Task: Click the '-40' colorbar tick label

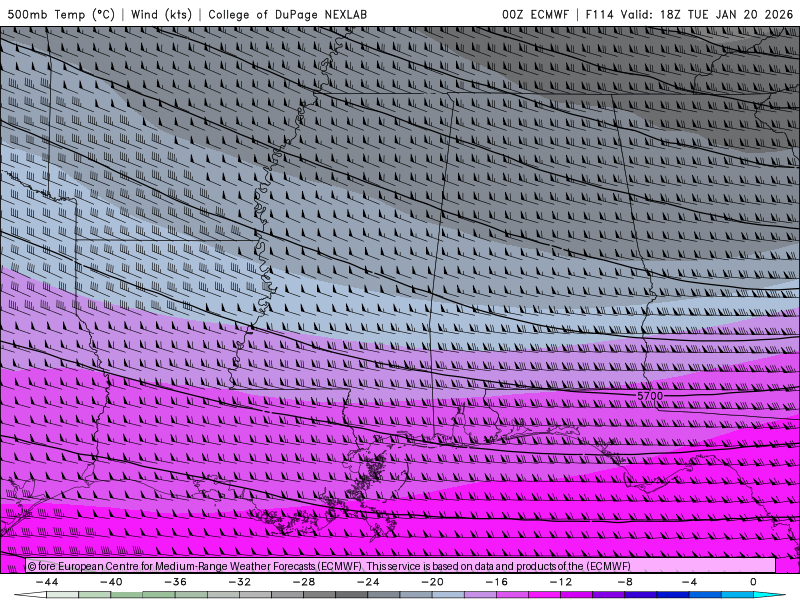Action: click(x=111, y=582)
